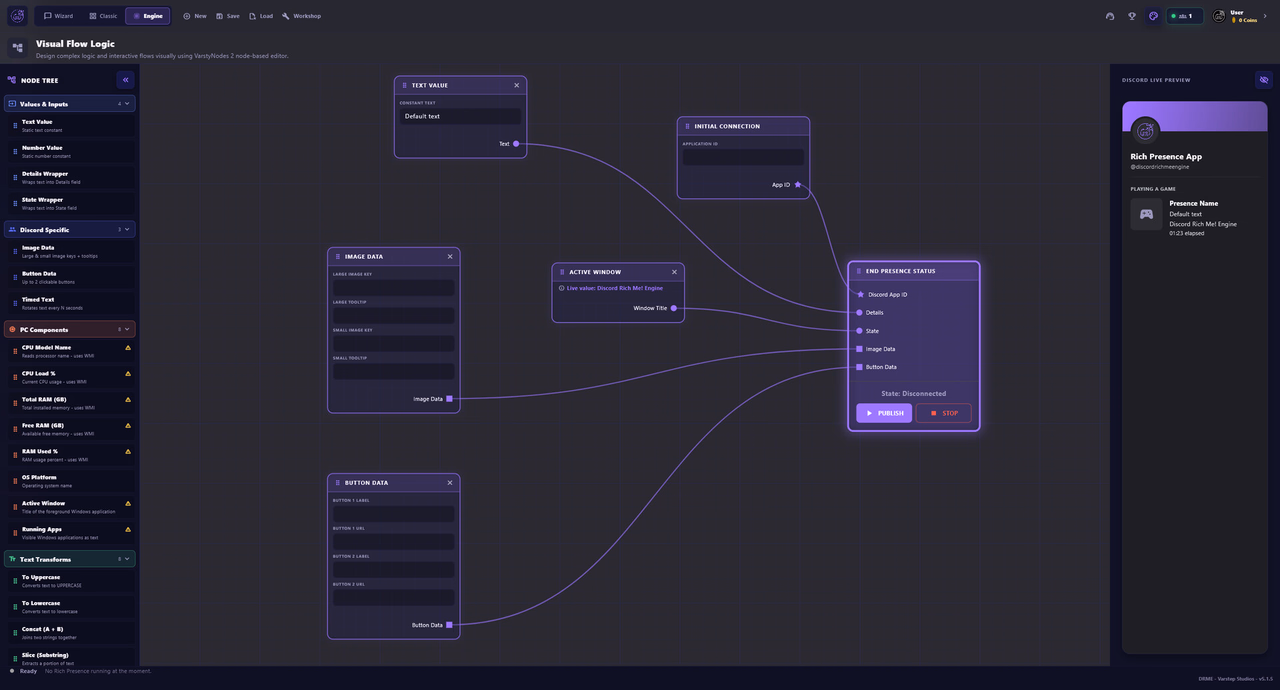Click the CPU Model Name warning icon

coord(128,348)
